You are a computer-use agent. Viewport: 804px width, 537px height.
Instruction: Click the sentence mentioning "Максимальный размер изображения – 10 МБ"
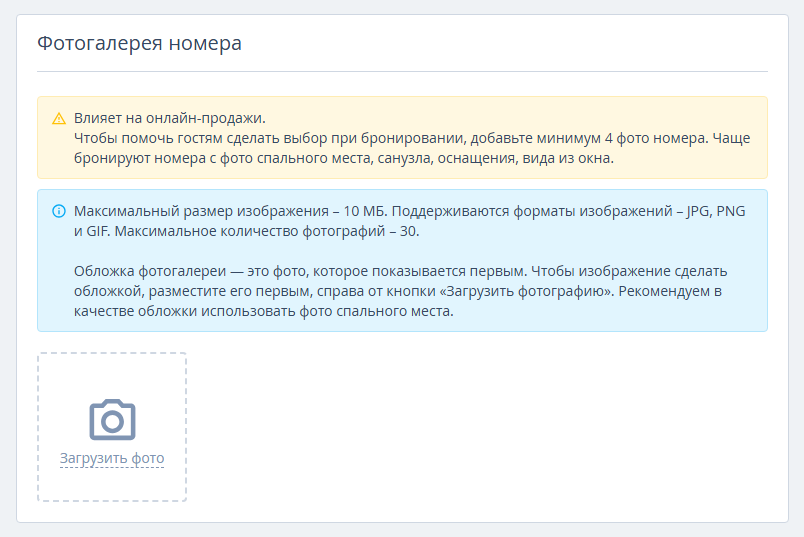pyautogui.click(x=232, y=211)
